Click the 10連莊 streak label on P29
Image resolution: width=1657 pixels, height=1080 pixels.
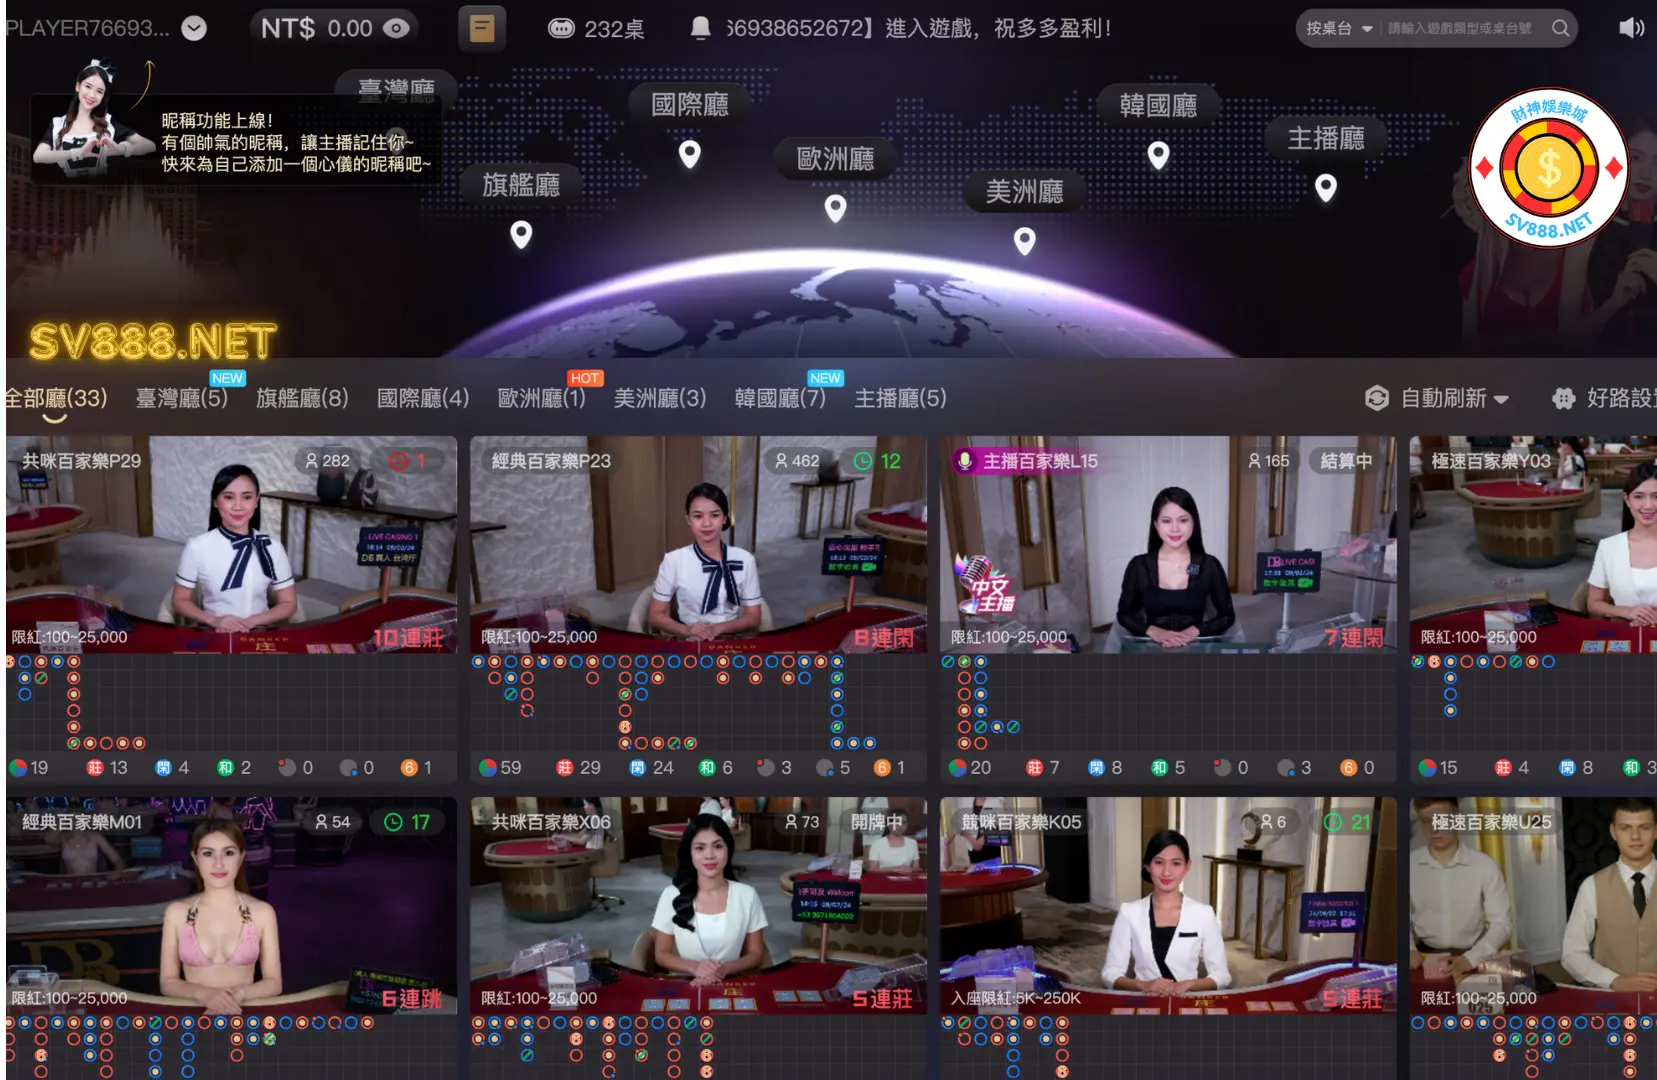tap(408, 638)
